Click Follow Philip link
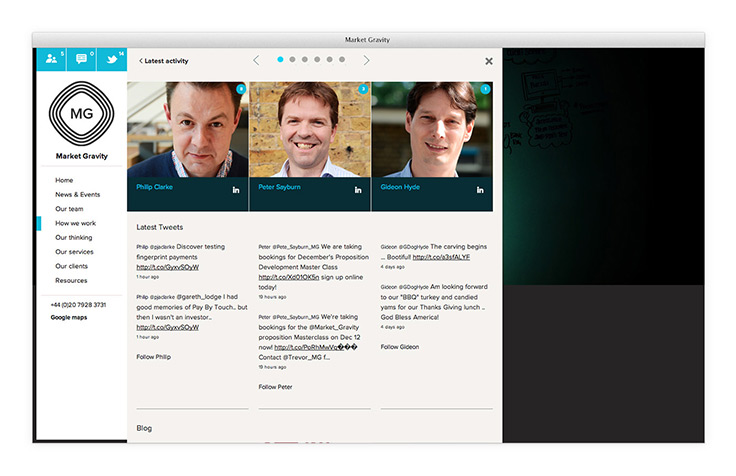 (x=153, y=357)
